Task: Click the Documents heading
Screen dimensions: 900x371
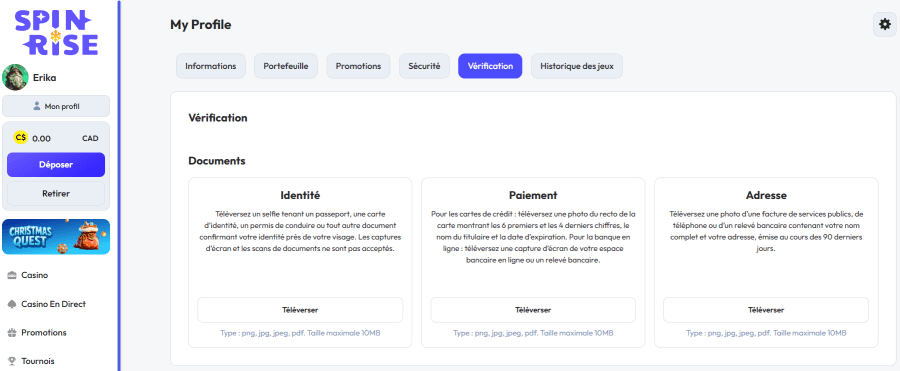Action: pyautogui.click(x=217, y=161)
